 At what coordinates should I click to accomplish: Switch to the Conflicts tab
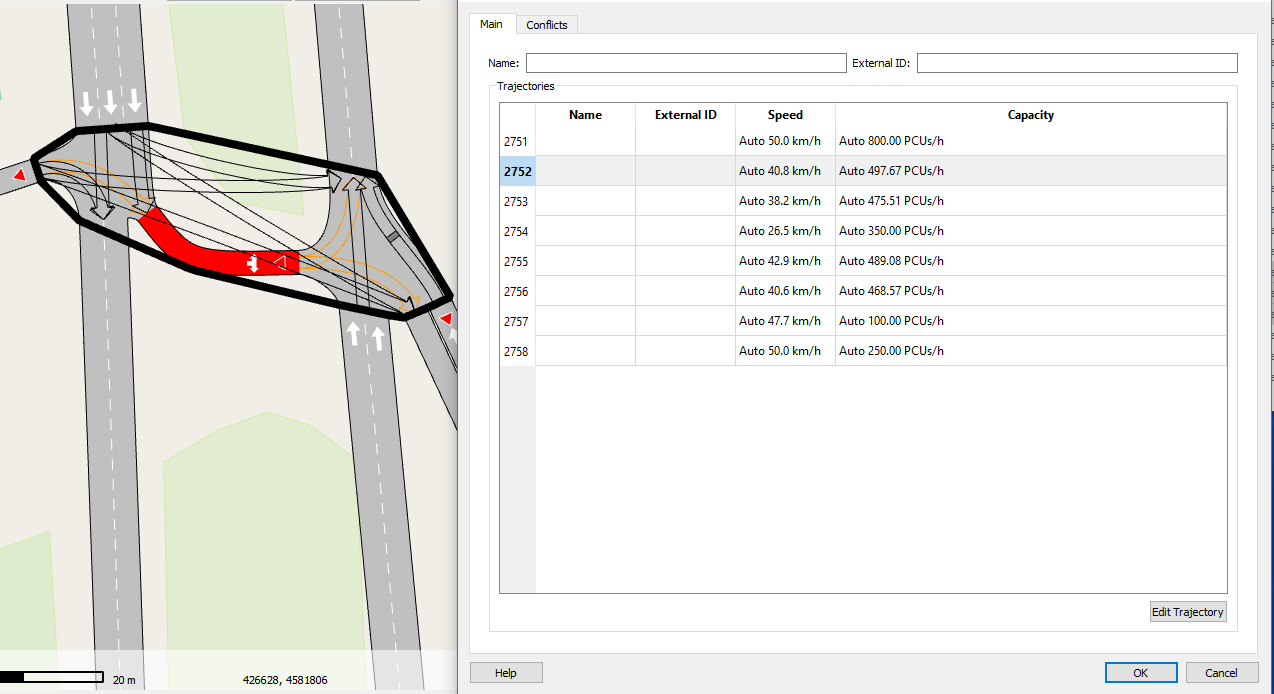[547, 24]
